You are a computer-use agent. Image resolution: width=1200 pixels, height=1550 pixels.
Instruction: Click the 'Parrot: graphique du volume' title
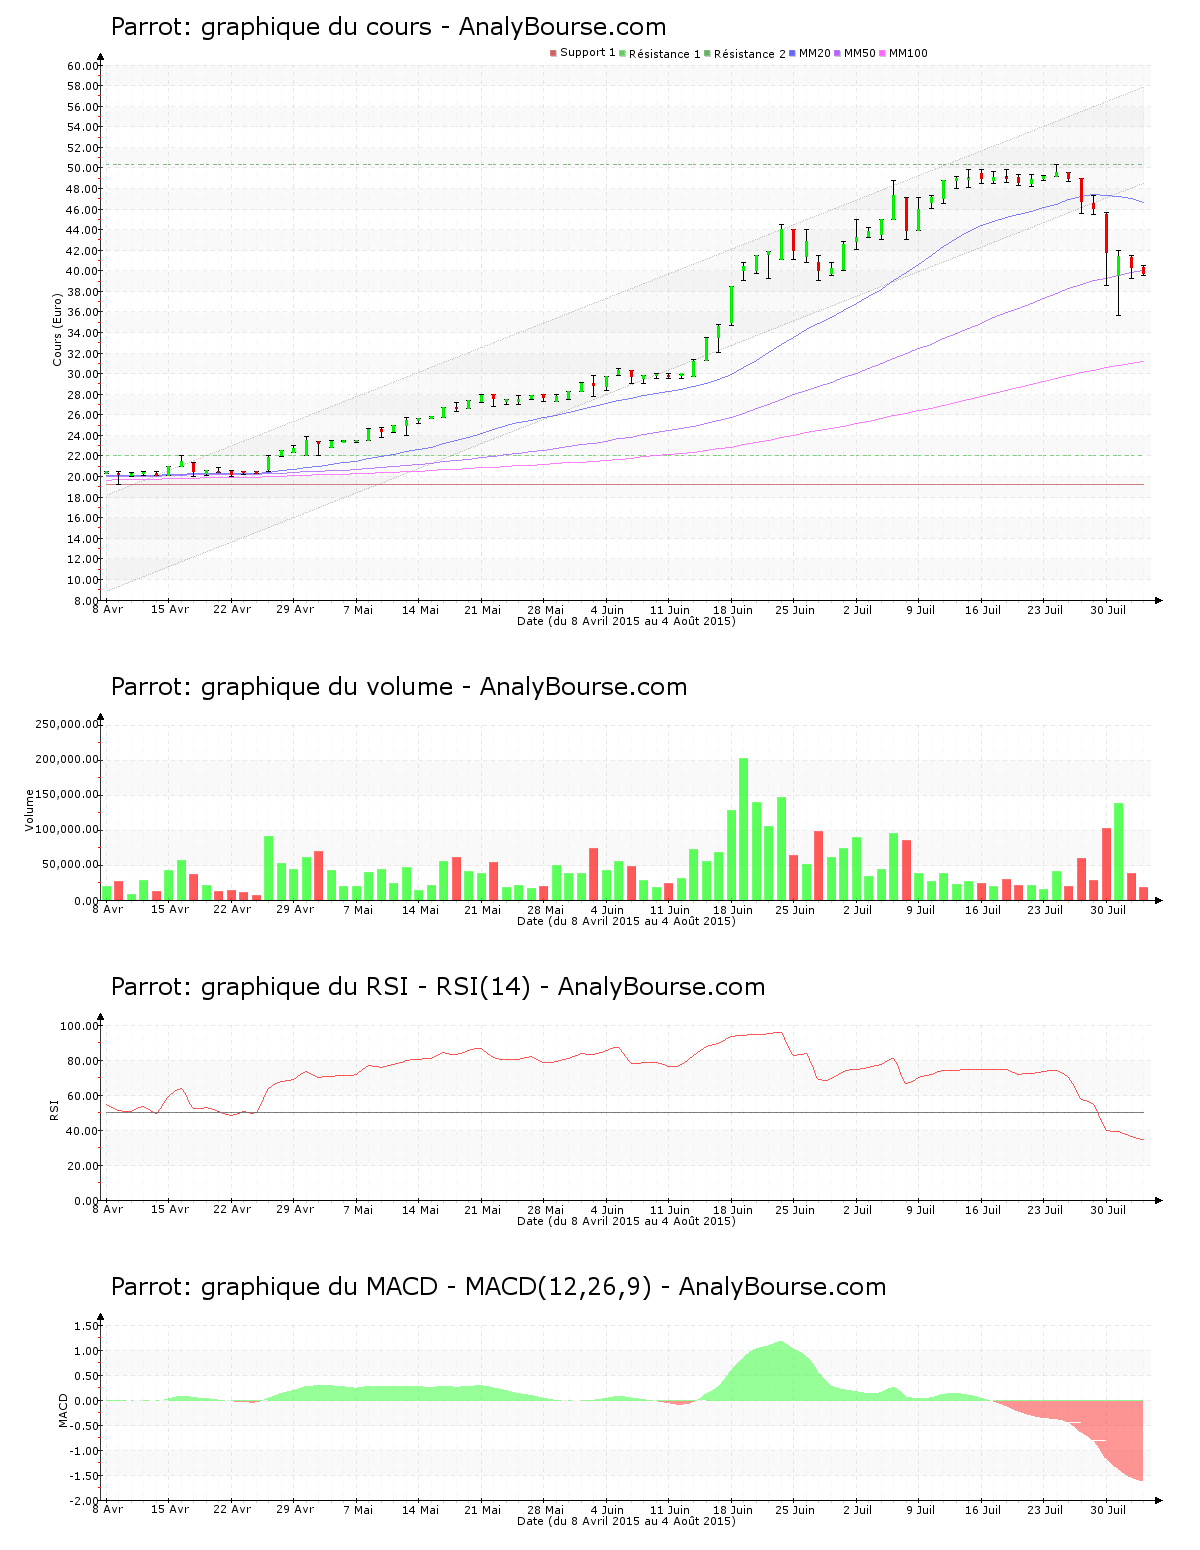[x=399, y=687]
